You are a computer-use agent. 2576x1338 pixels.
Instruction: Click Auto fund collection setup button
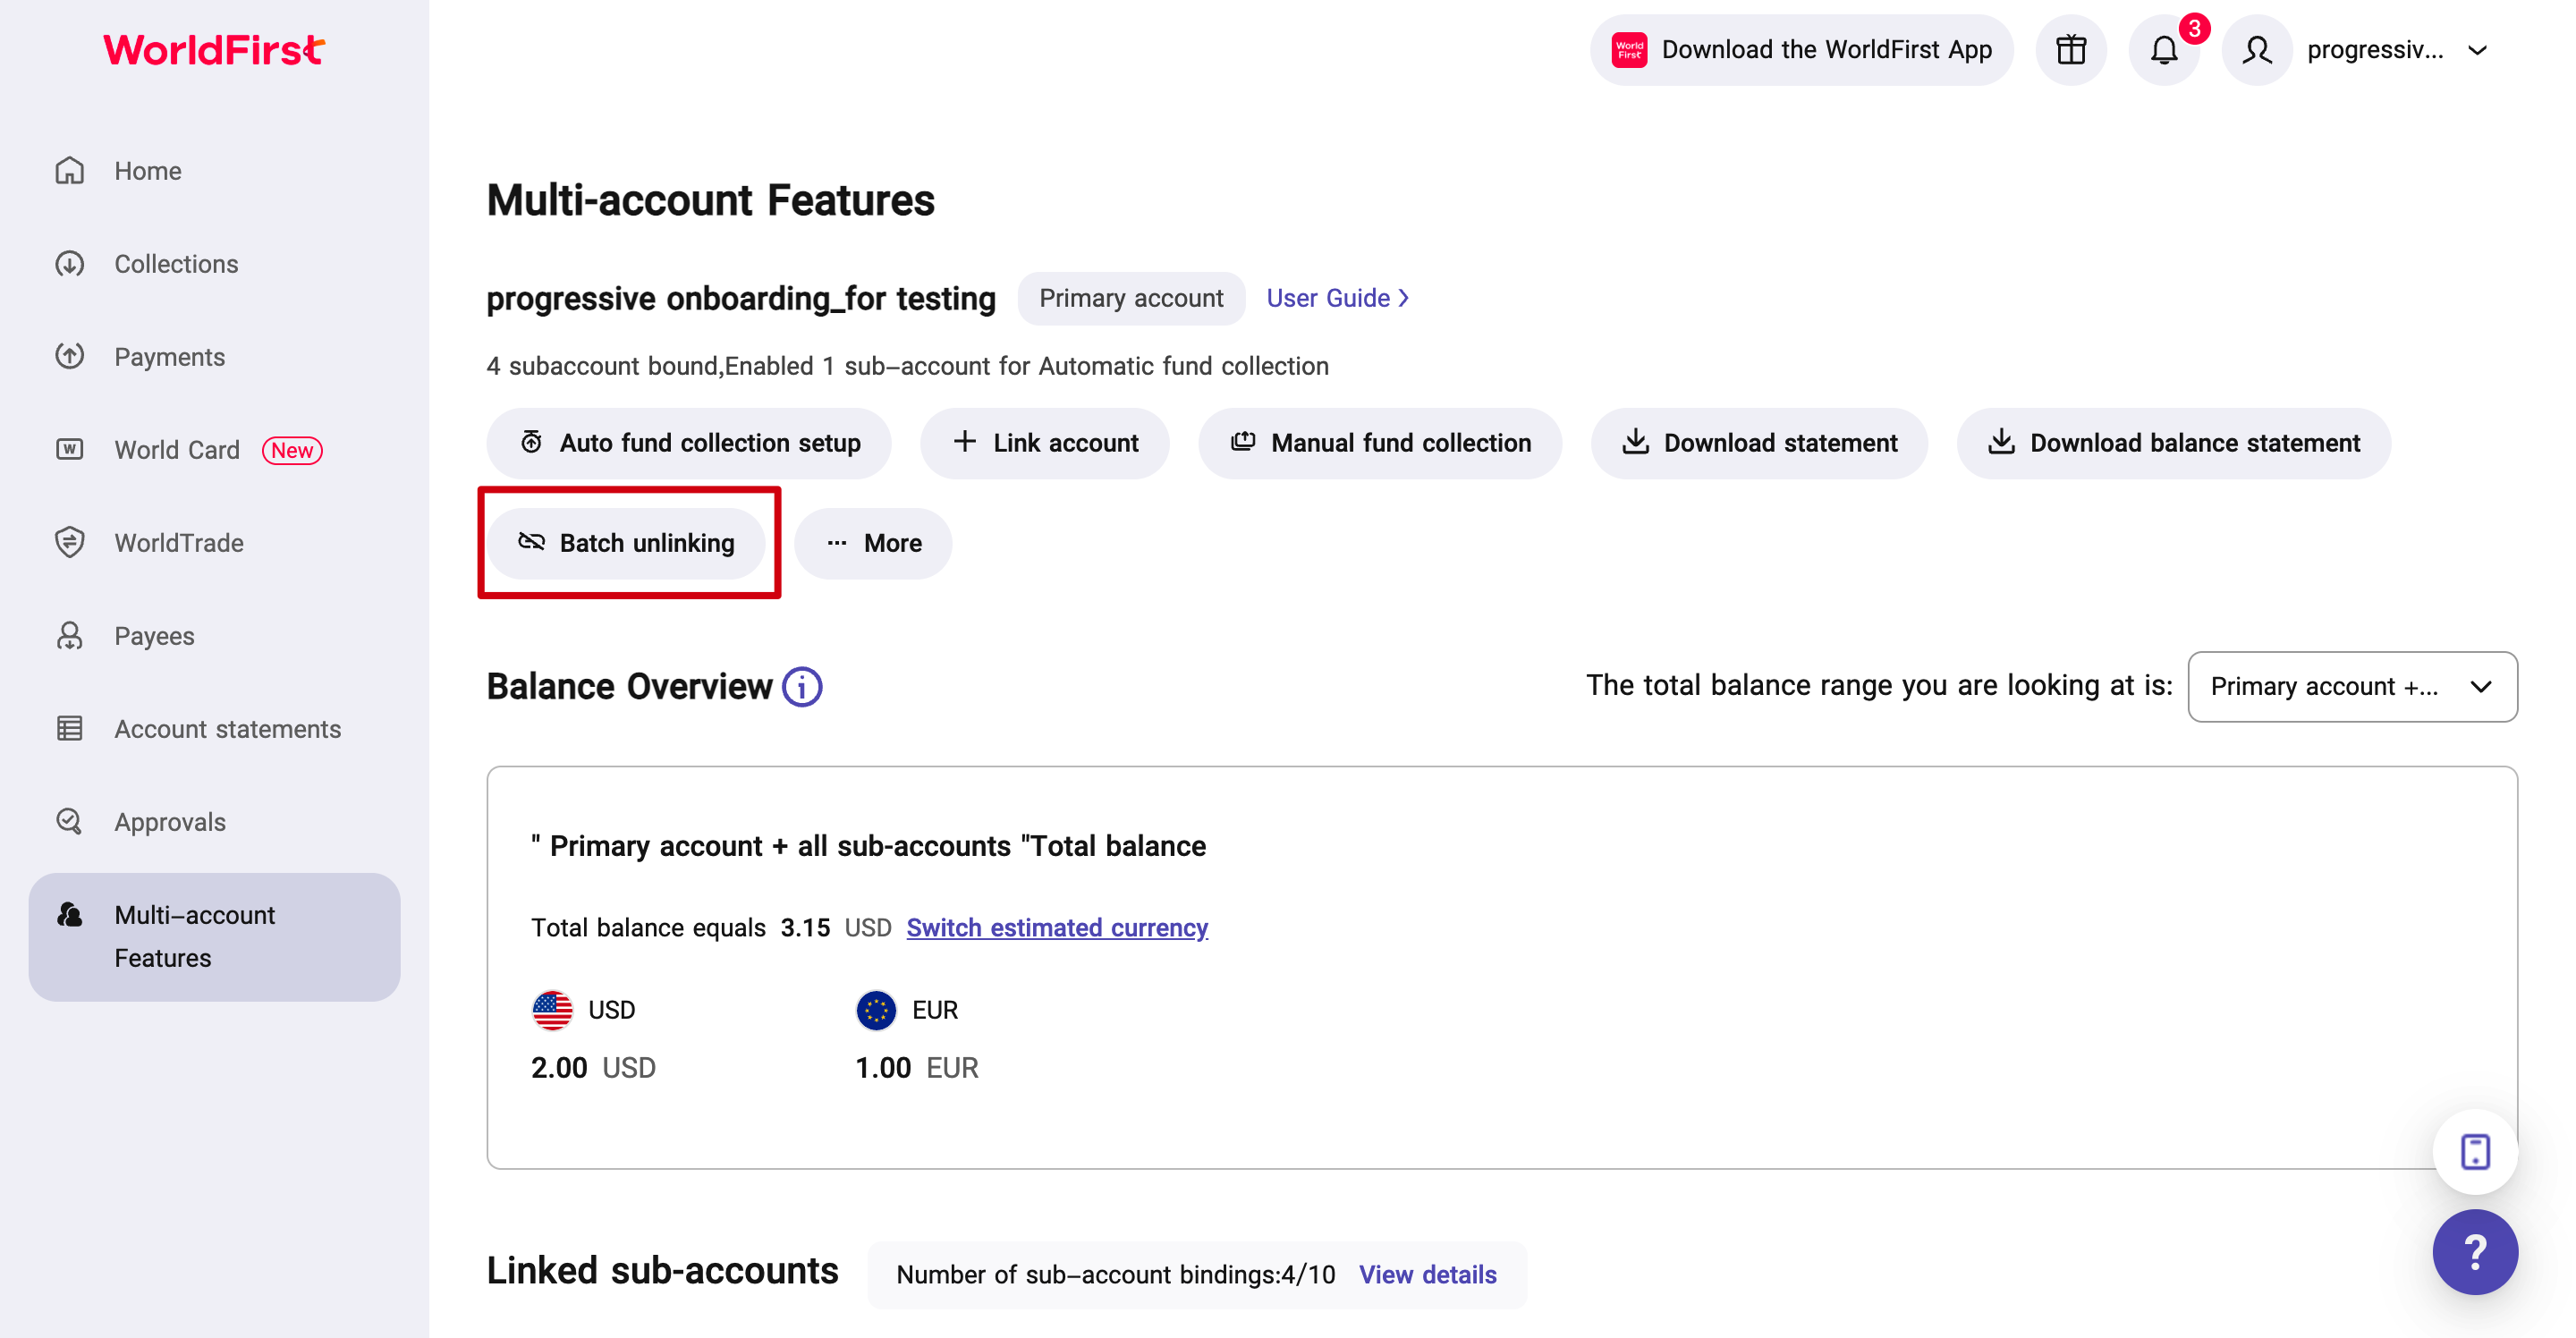(x=689, y=443)
